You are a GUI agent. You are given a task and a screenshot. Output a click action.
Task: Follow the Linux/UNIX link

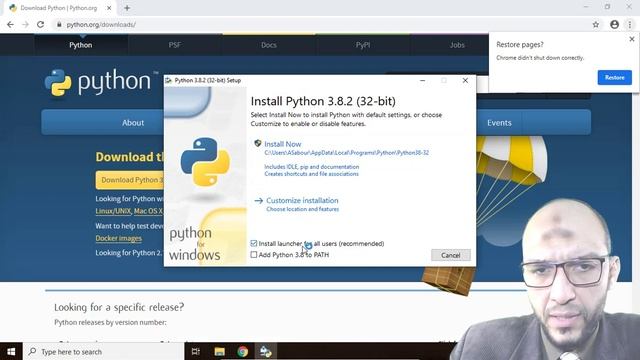coord(113,211)
